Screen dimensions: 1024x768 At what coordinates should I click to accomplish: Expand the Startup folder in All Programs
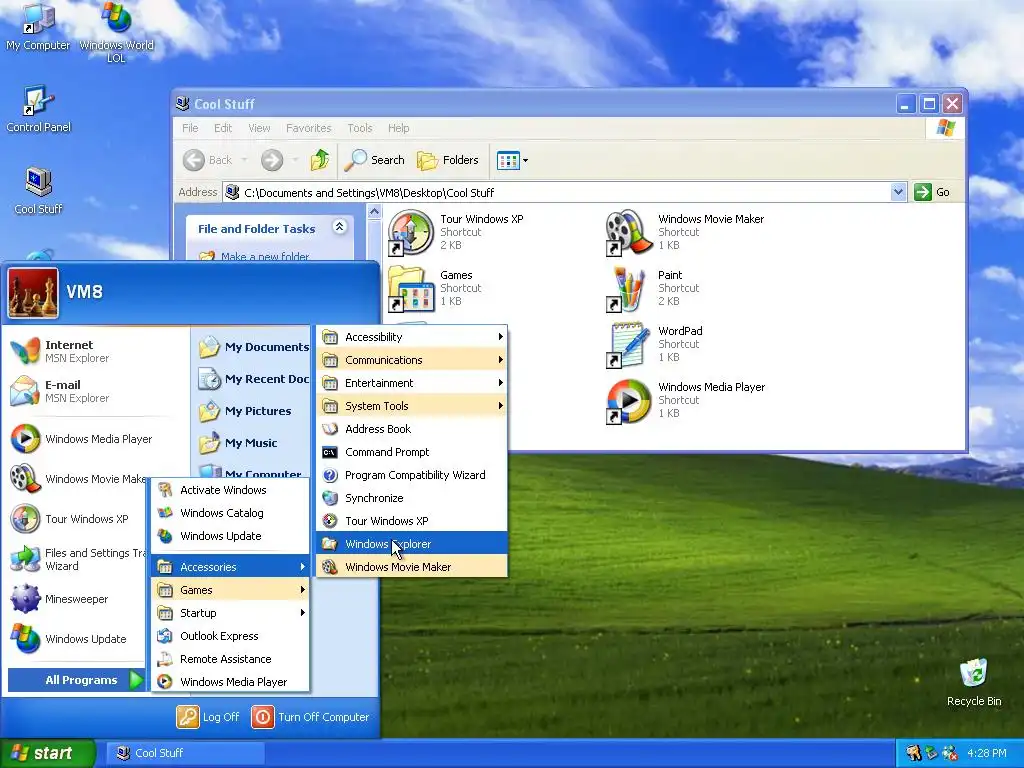point(231,613)
